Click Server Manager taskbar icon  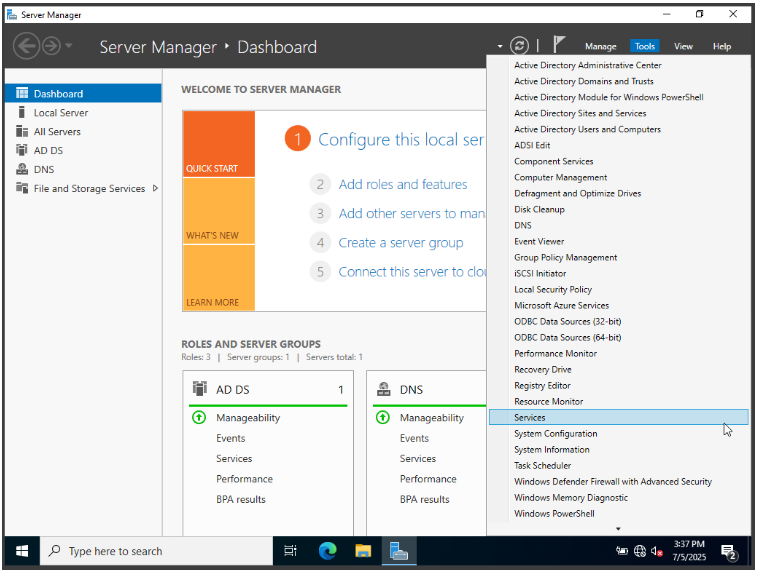point(399,551)
